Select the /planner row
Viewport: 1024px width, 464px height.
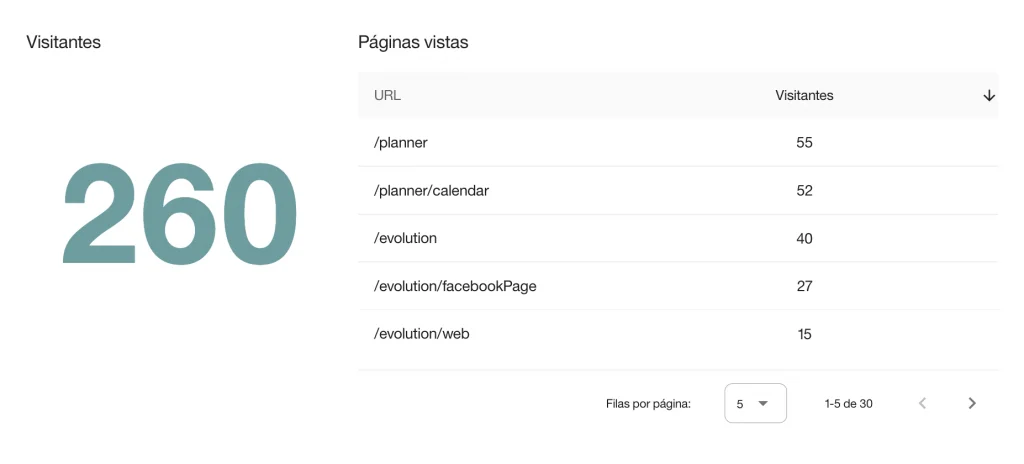(x=678, y=142)
